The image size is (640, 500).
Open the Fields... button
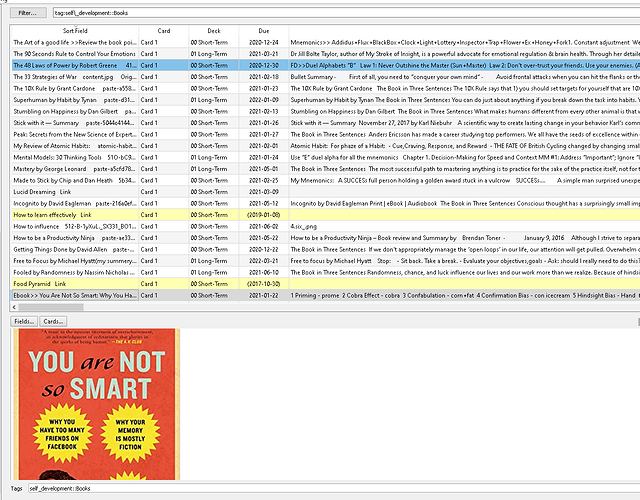pyautogui.click(x=24, y=322)
